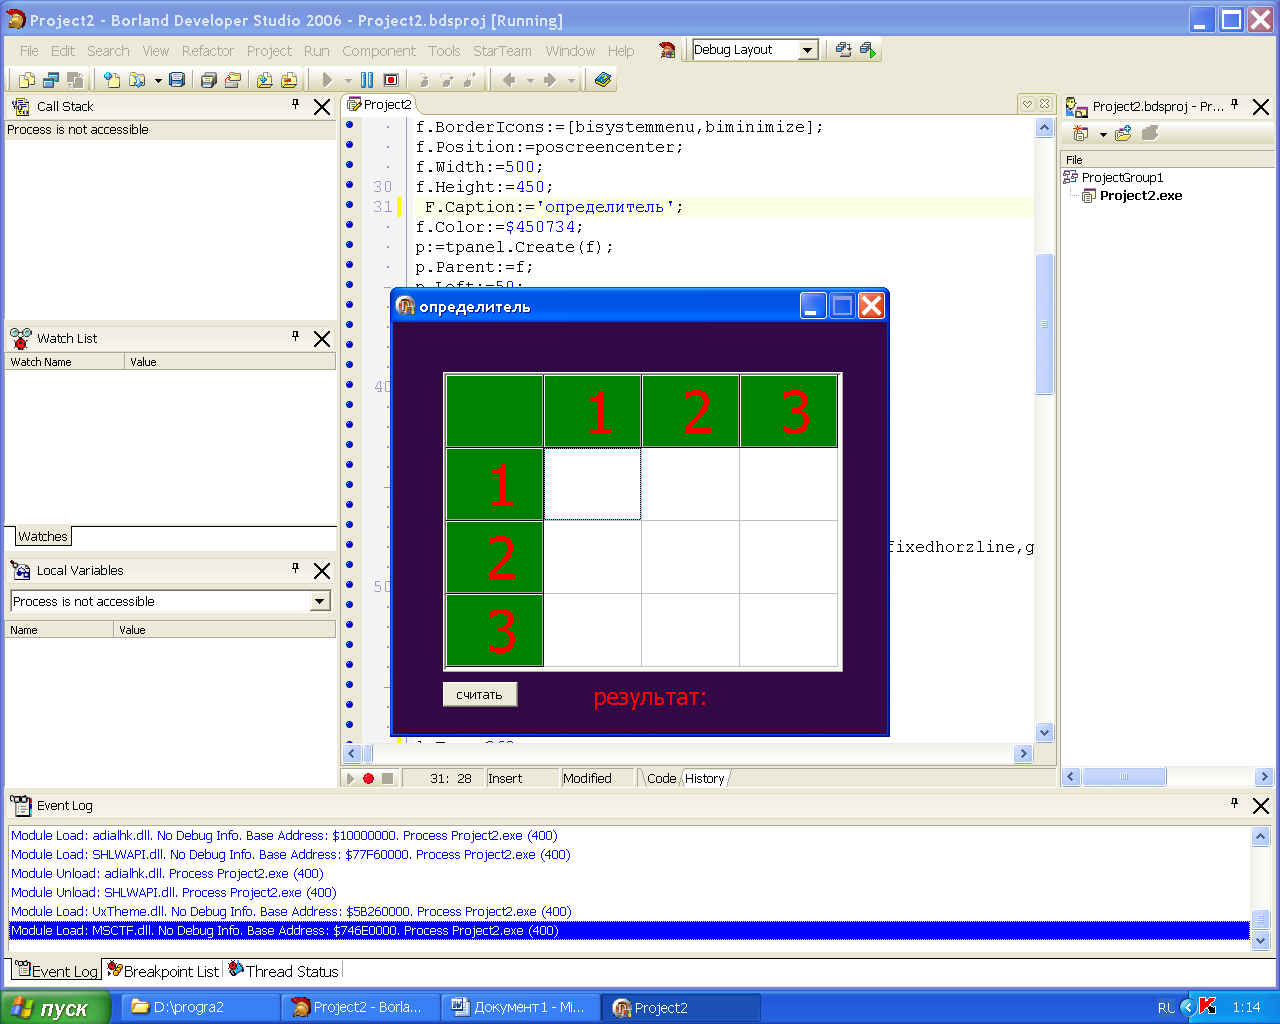Click the editor horizontal scrollbar right arrow
The width and height of the screenshot is (1280, 1024).
(x=1023, y=753)
